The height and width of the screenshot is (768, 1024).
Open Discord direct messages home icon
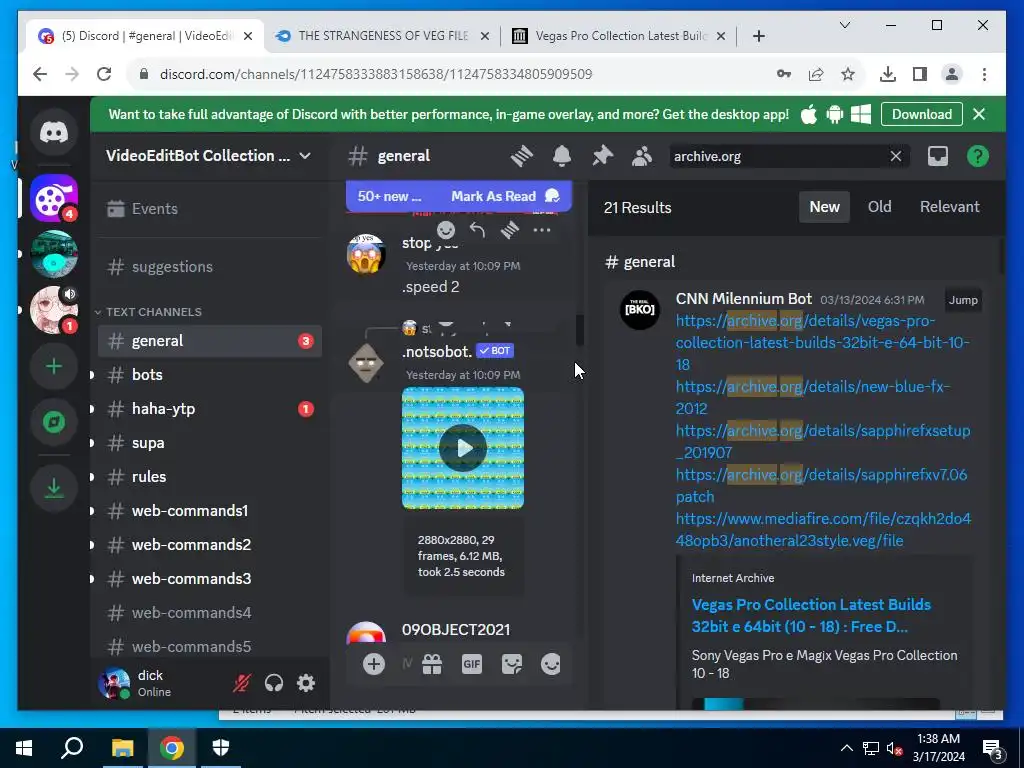[54, 133]
